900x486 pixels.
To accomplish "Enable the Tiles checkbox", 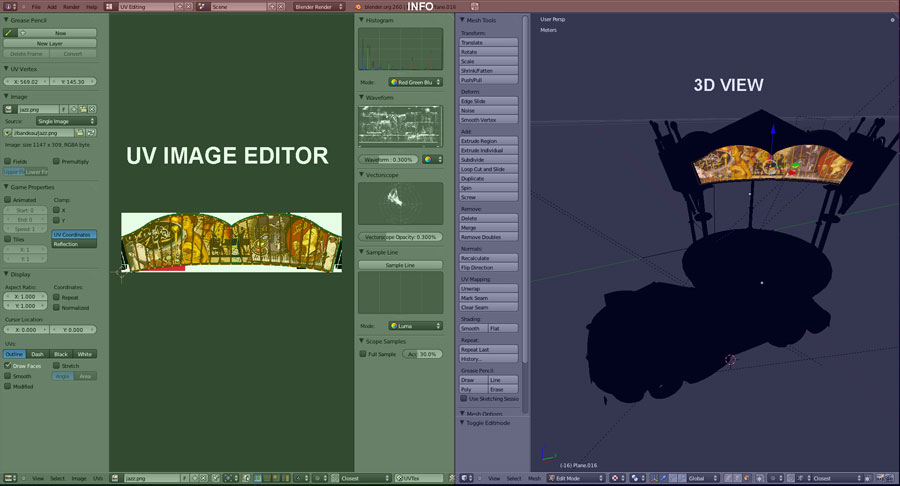I will (8, 239).
